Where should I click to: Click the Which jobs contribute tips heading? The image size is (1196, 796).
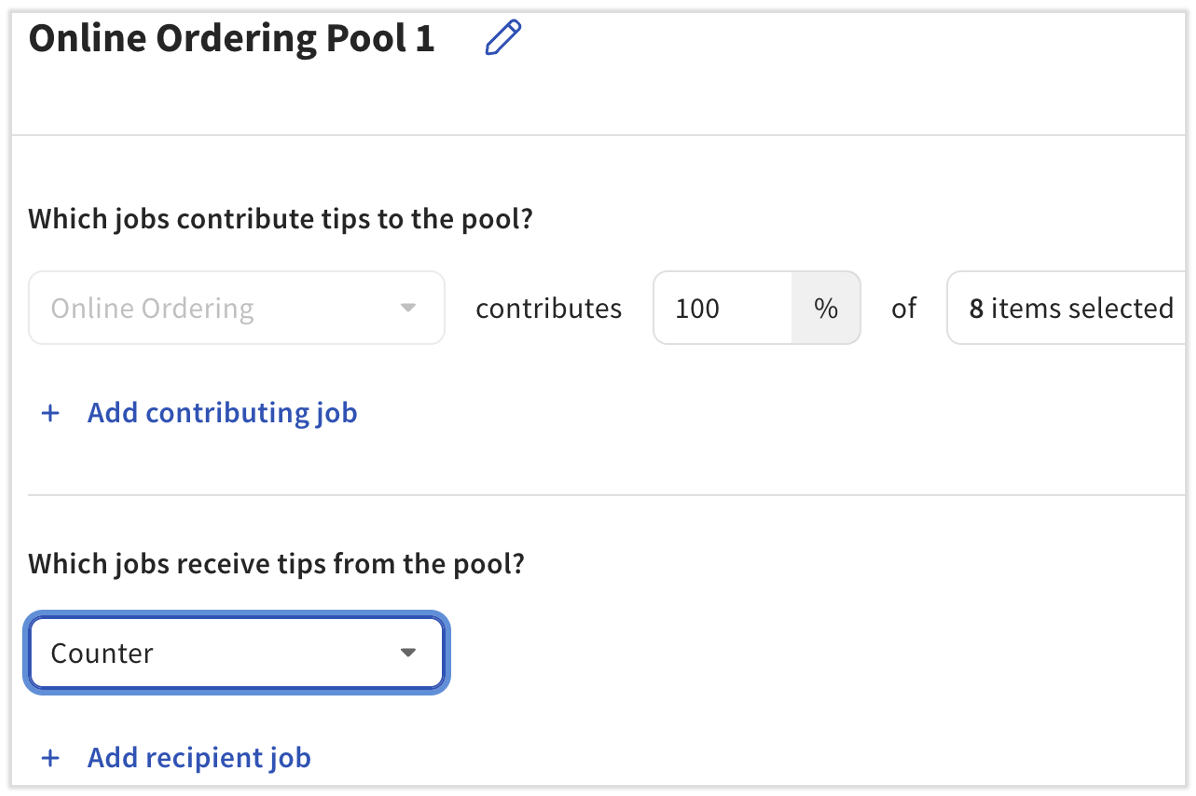(280, 218)
